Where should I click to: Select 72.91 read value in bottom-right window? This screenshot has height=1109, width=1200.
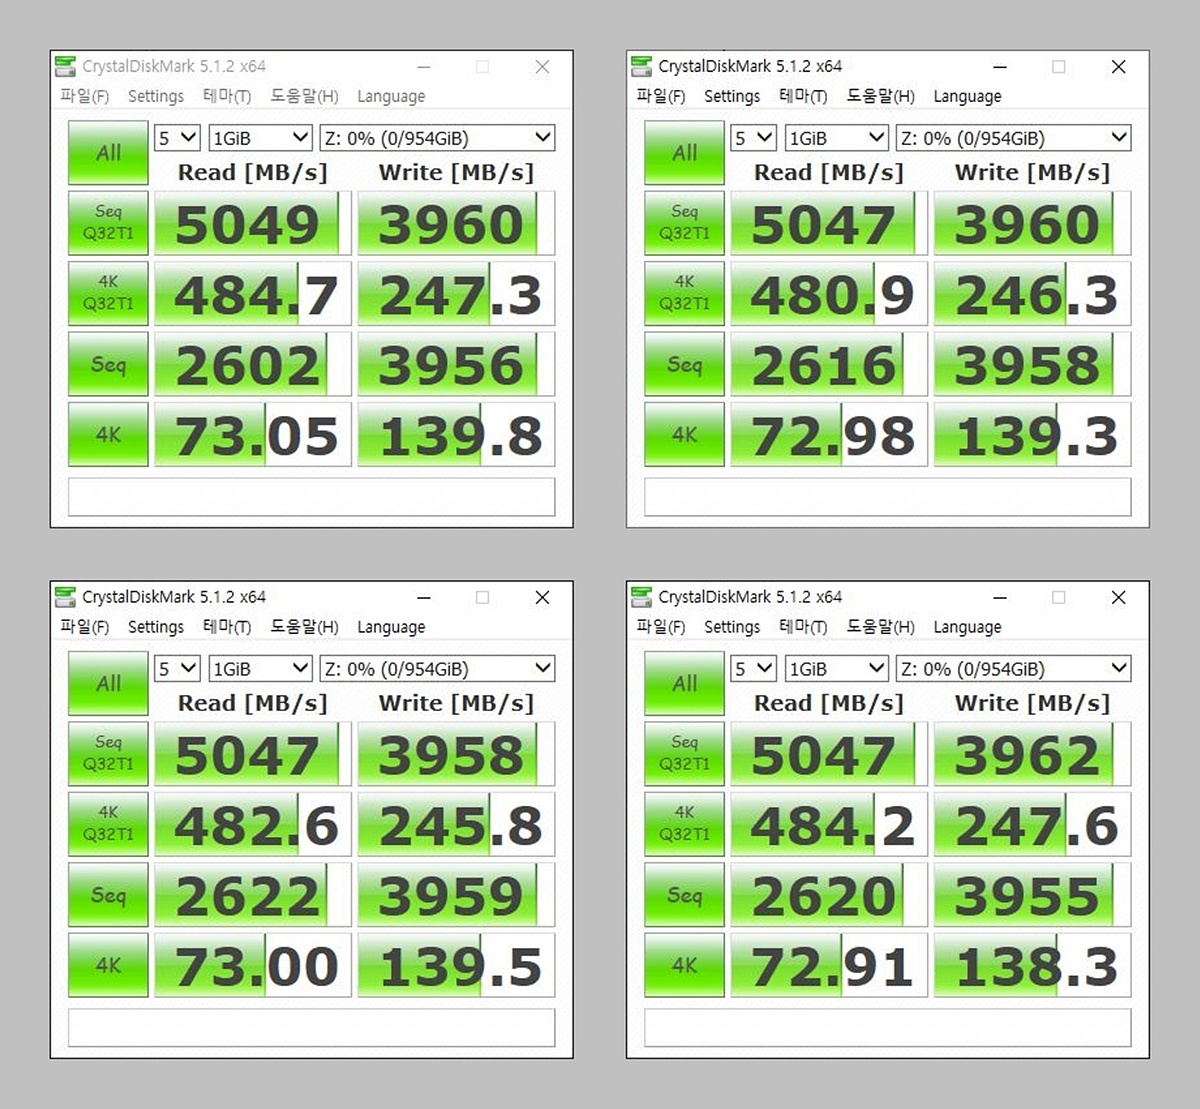pos(829,964)
